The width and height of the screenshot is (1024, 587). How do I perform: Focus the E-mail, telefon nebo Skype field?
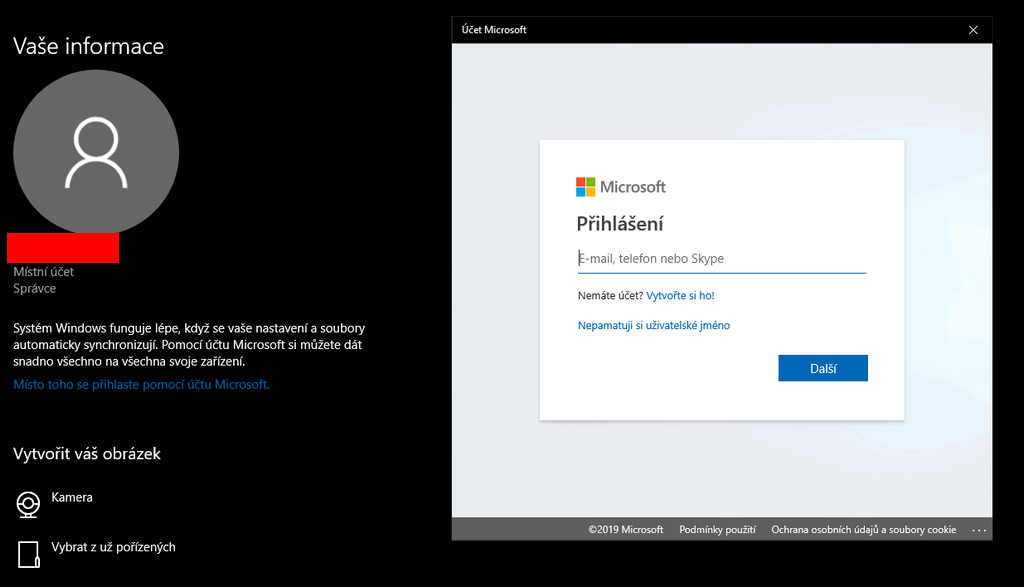(722, 259)
